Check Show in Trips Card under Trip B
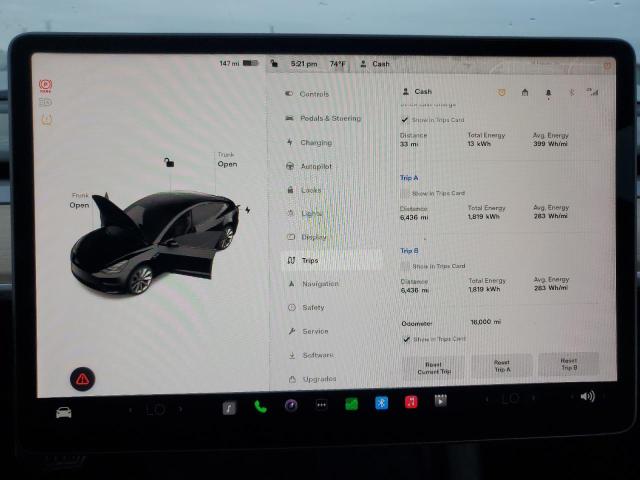Image resolution: width=640 pixels, height=480 pixels. 405,266
